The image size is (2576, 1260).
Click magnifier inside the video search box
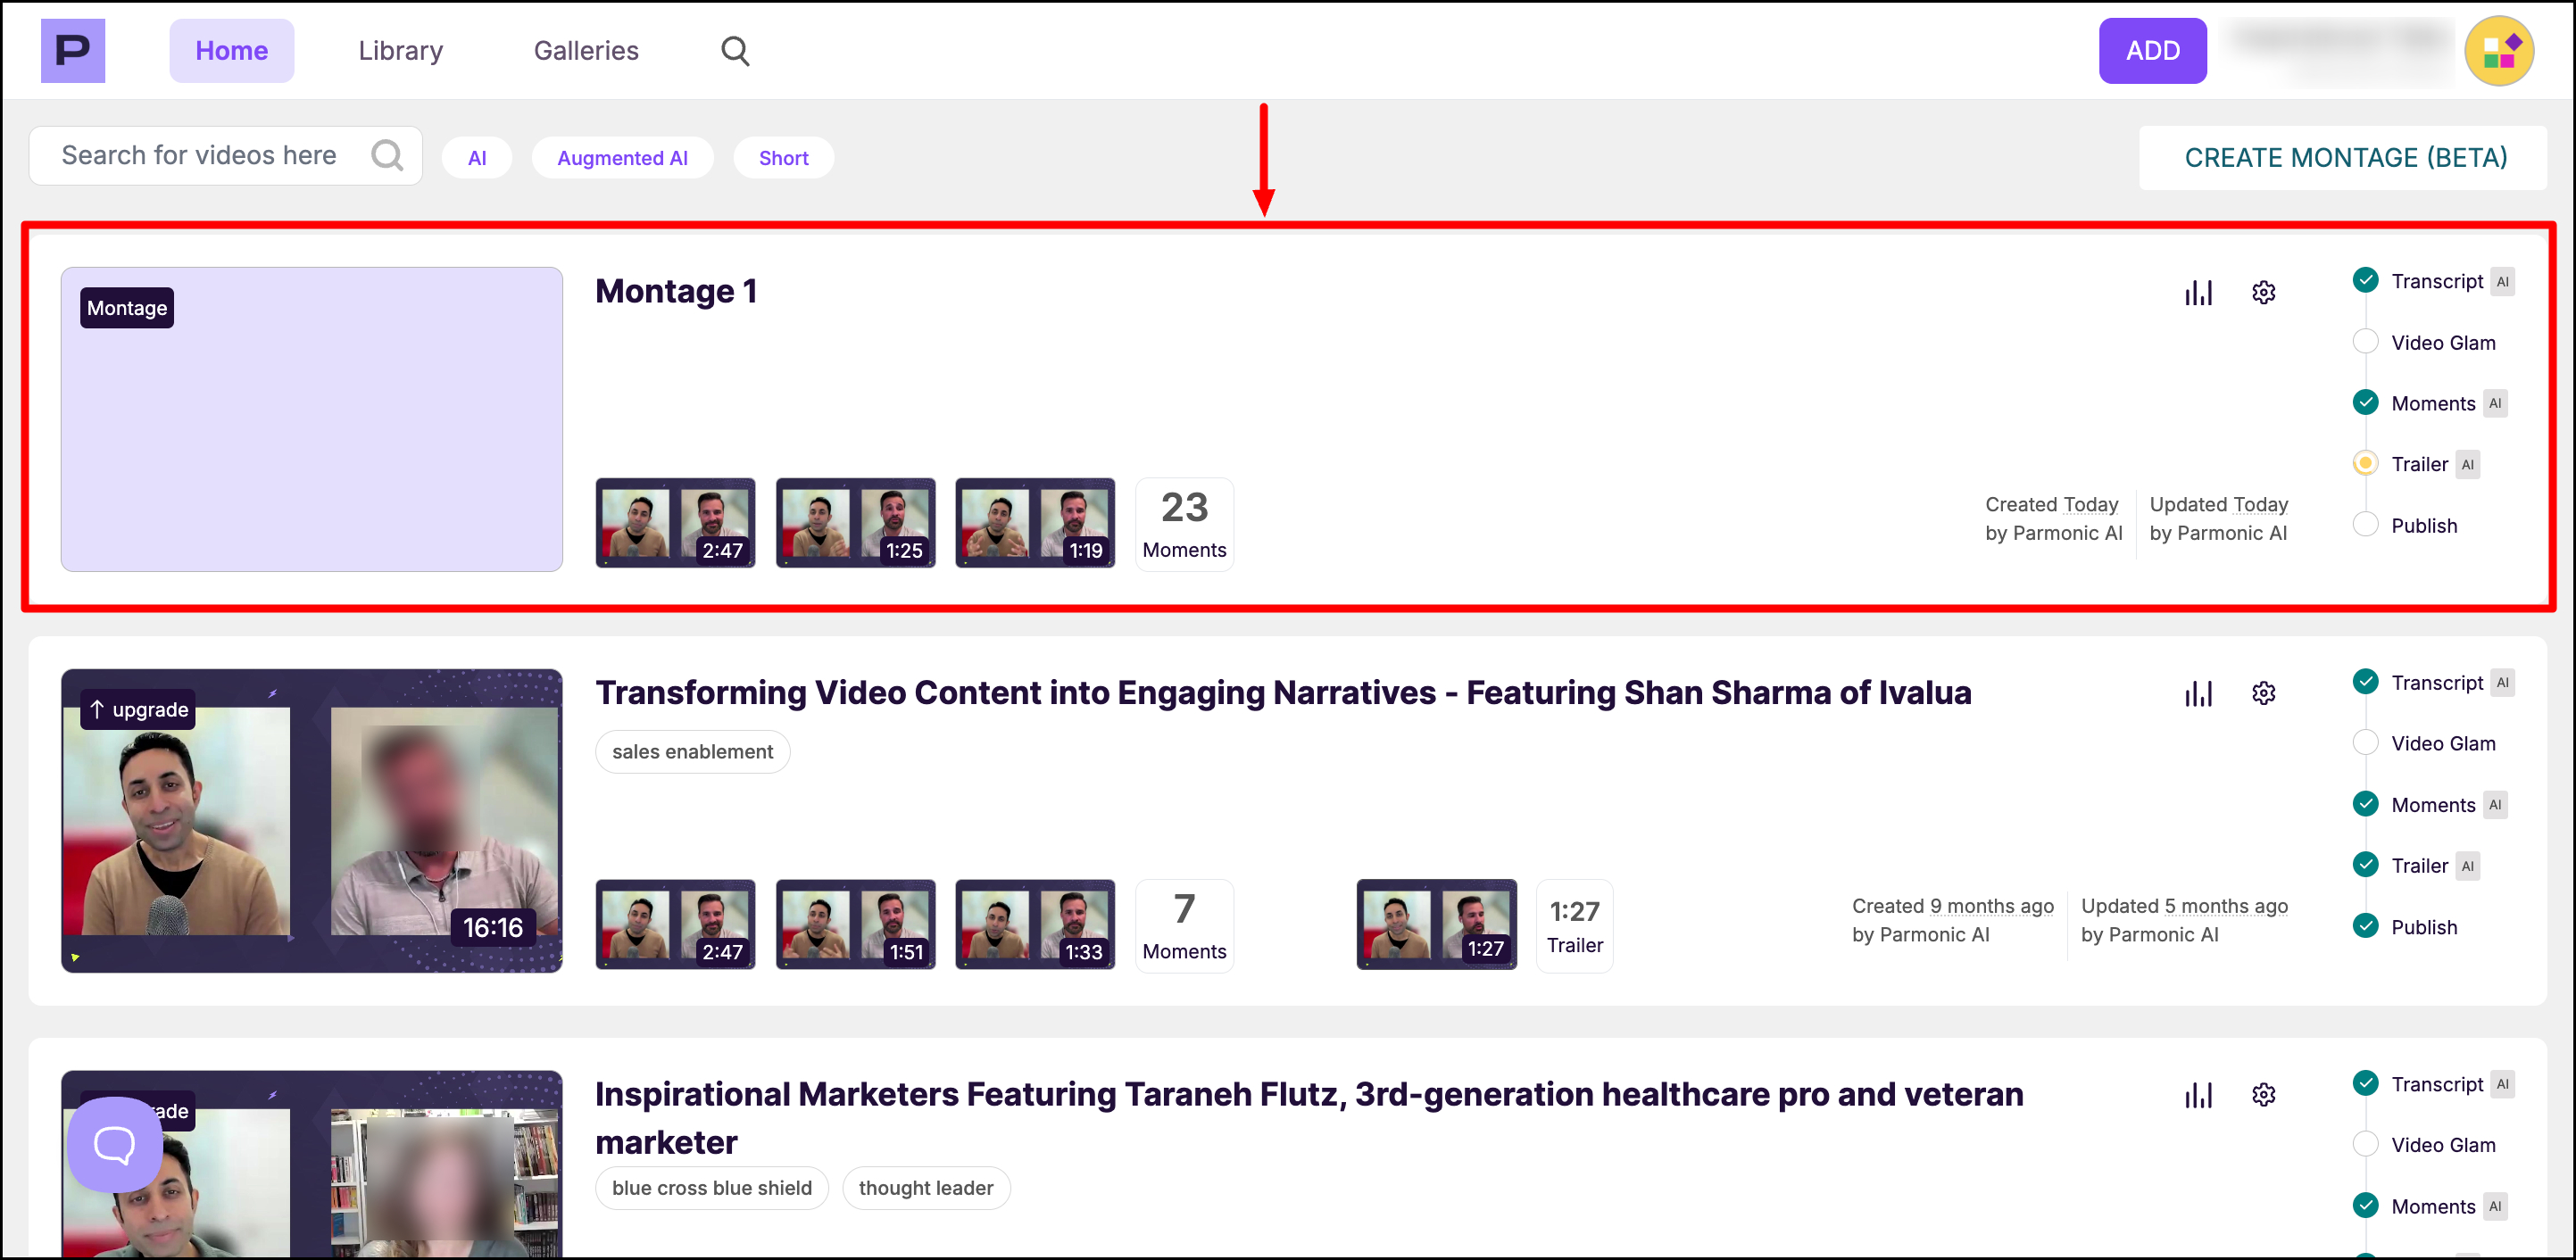click(387, 155)
